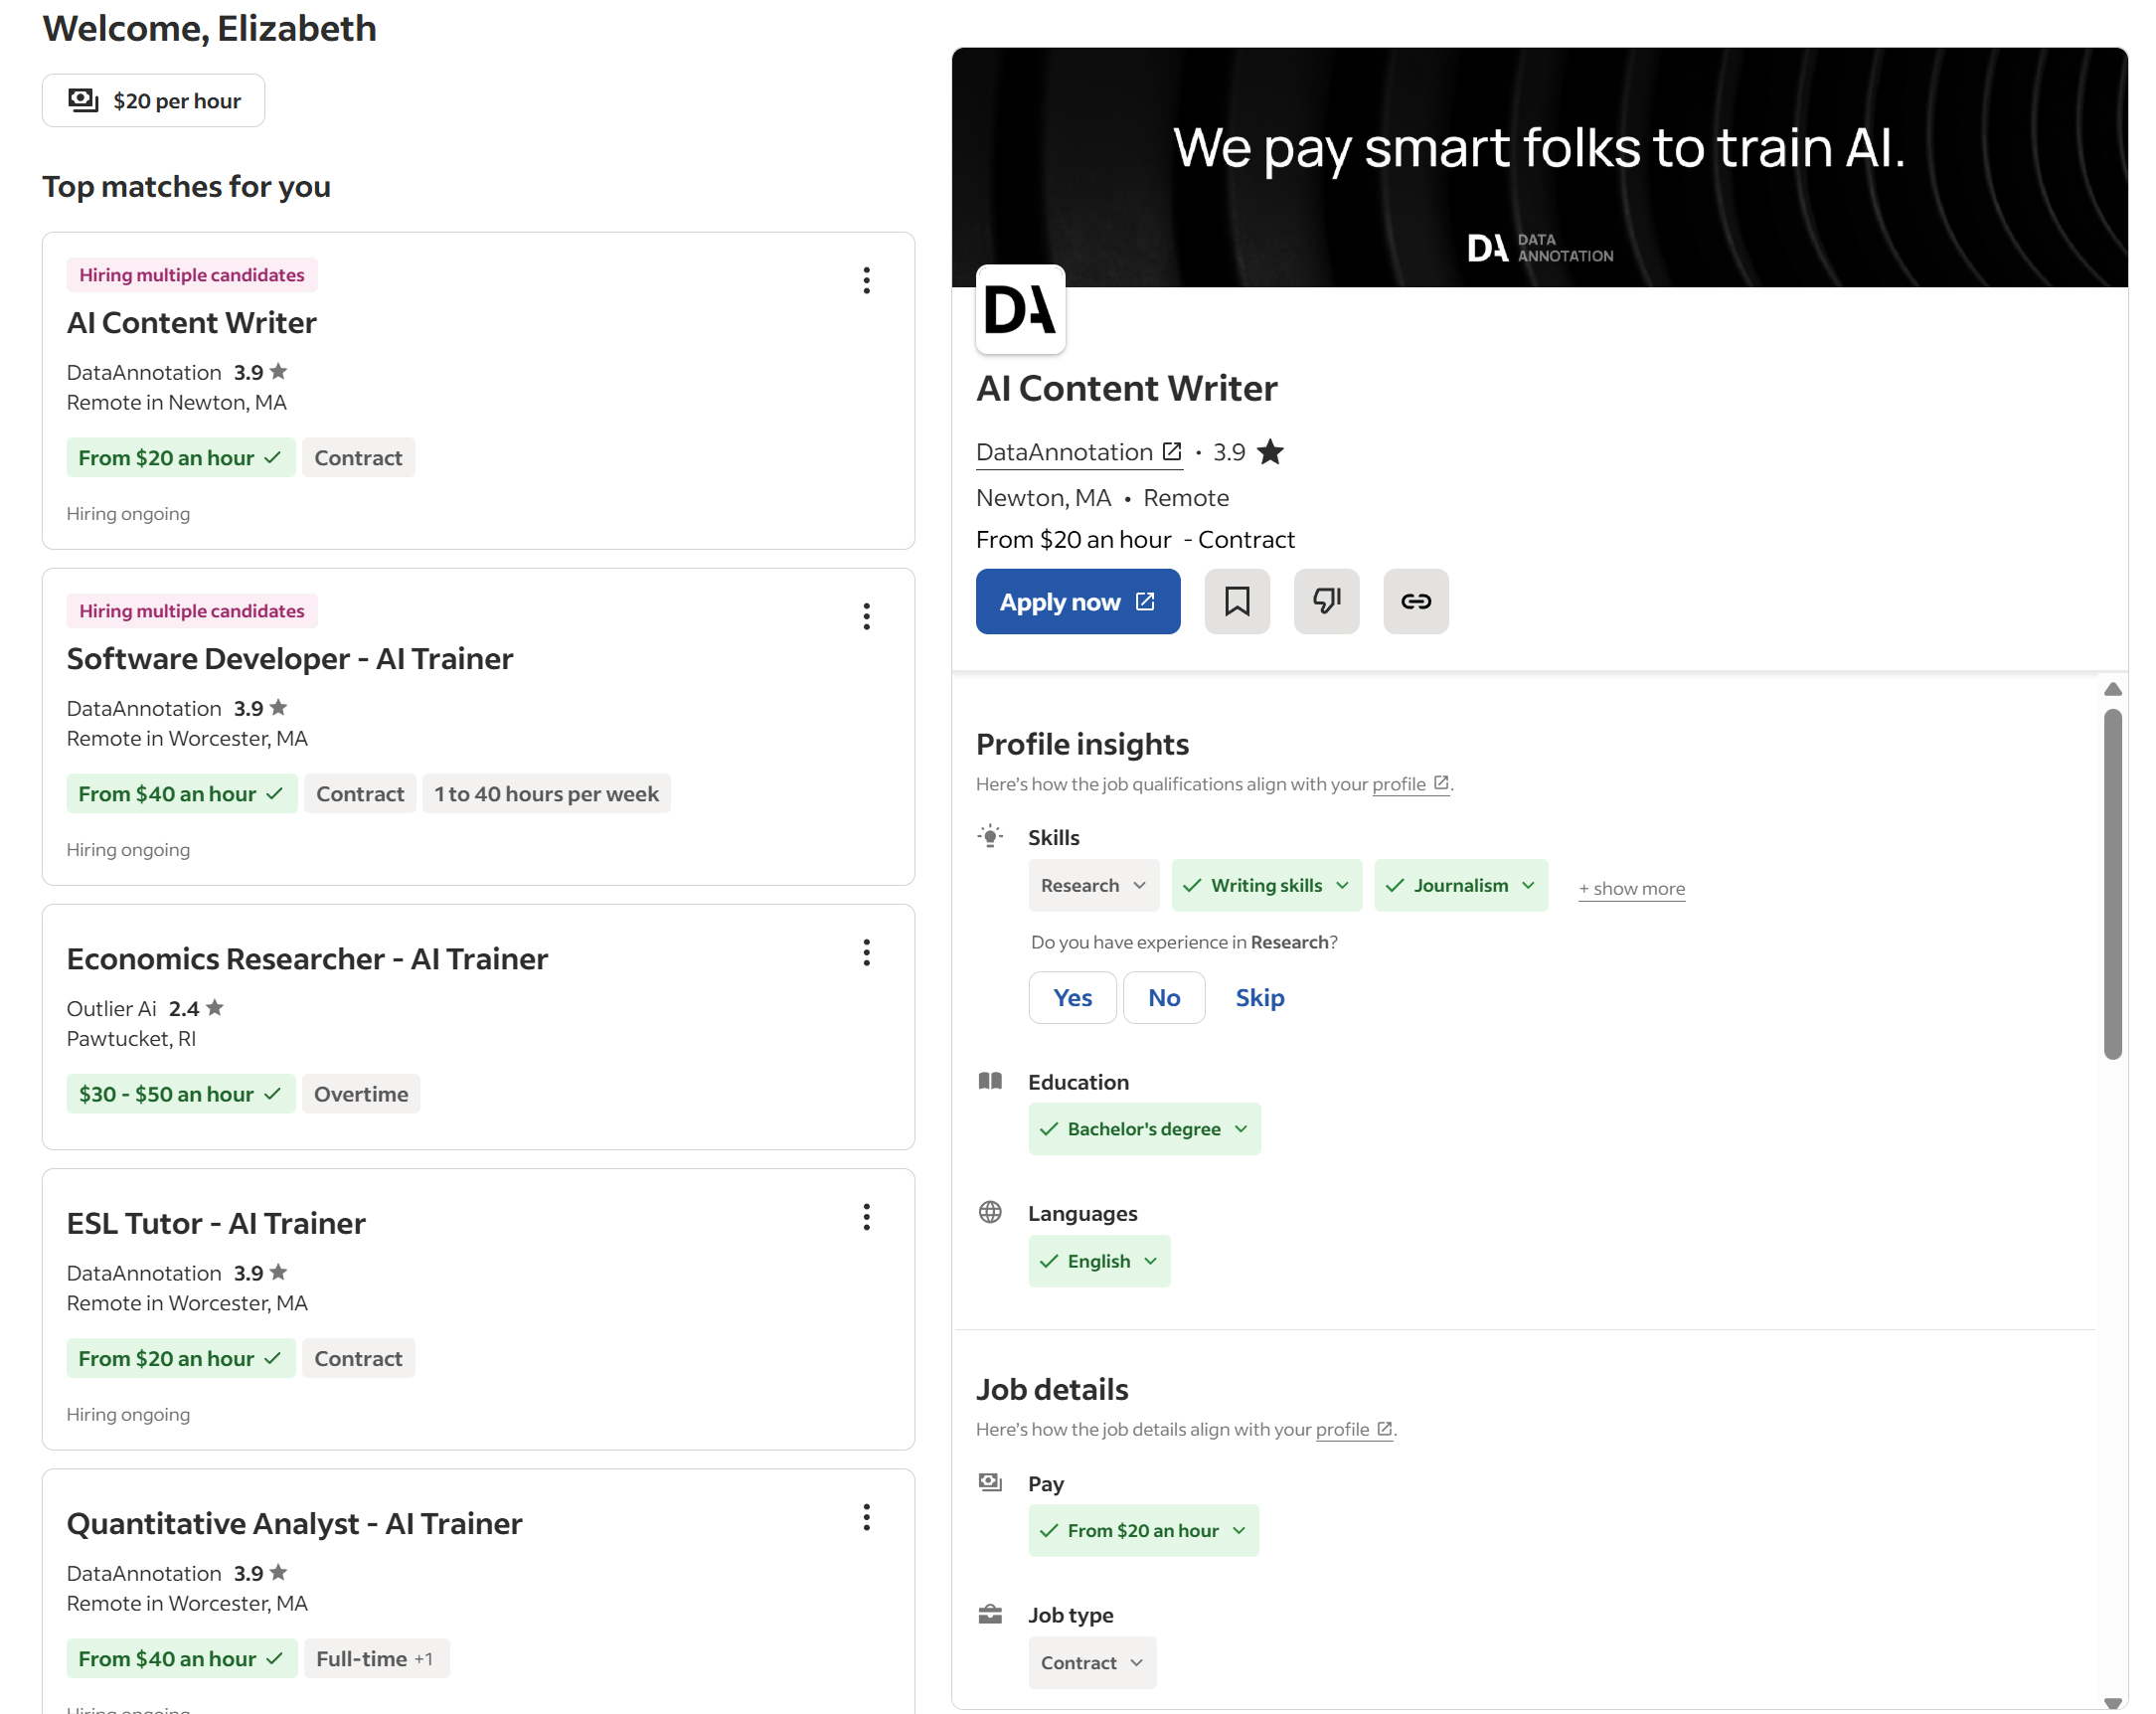Open options menu for ESL Tutor card
Screen dimensions: 2156x1714
click(866, 1216)
